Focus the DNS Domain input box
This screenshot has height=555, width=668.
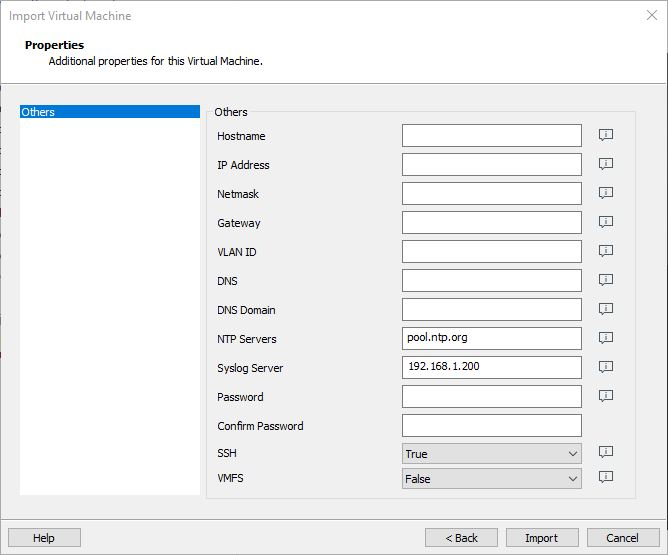[491, 310]
